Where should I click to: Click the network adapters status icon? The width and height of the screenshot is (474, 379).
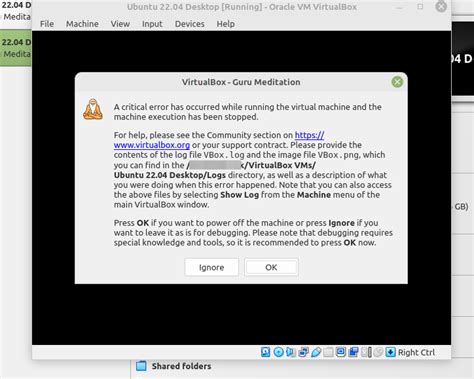(x=303, y=352)
